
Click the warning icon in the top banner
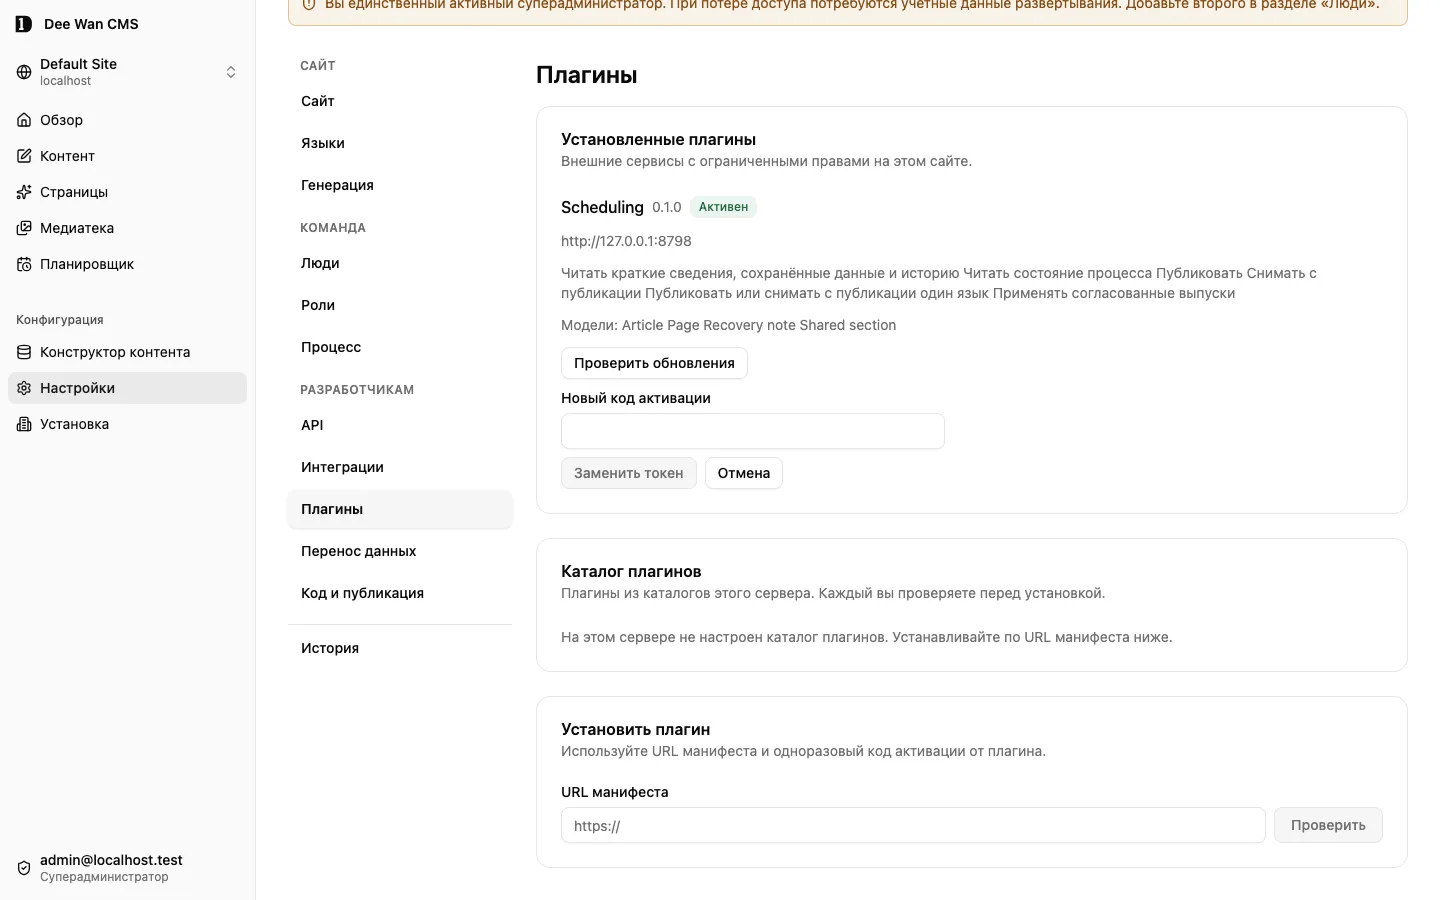point(309,5)
